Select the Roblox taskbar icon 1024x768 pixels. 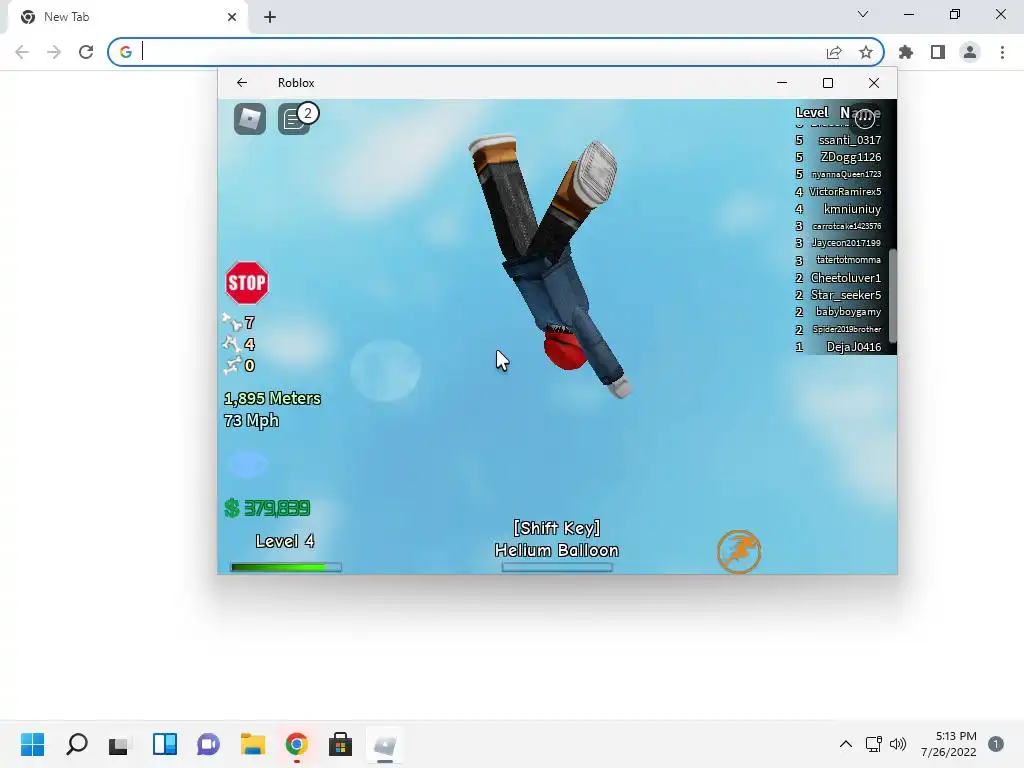pyautogui.click(x=385, y=744)
